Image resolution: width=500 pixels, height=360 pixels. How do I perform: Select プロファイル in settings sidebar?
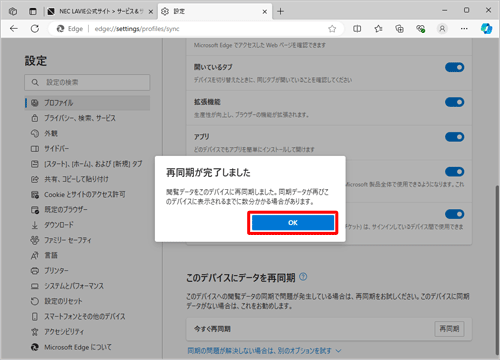[x=87, y=103]
